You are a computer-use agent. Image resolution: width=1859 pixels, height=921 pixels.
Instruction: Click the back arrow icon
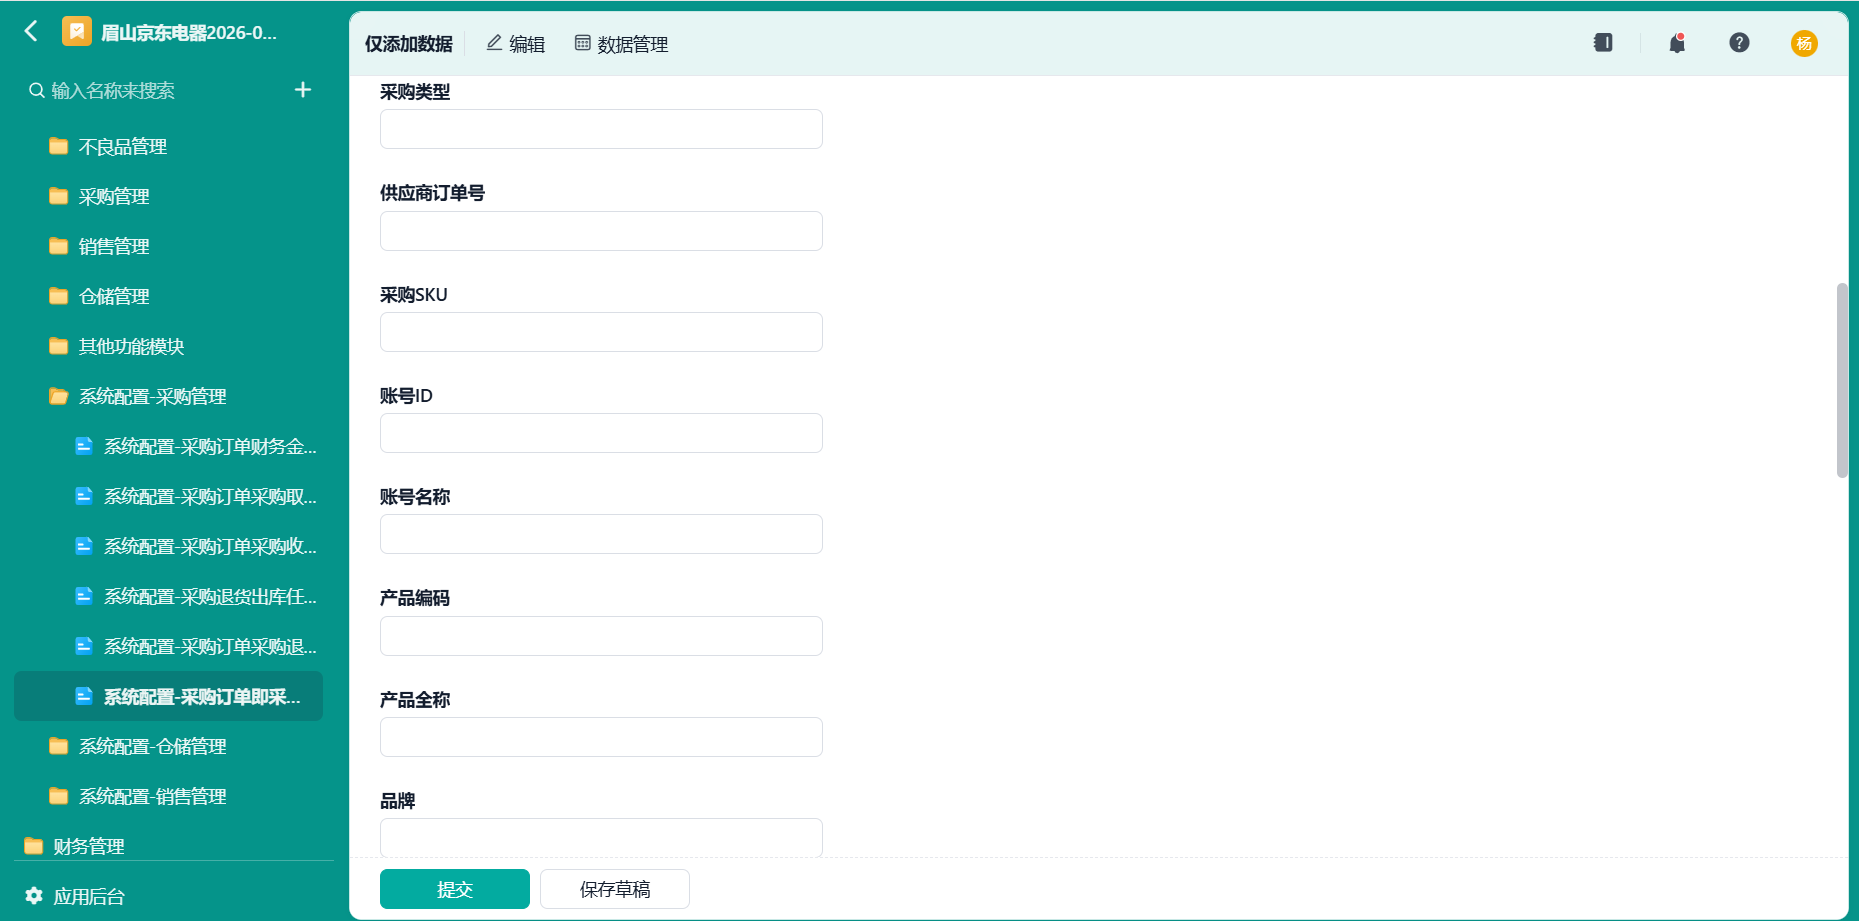click(x=31, y=31)
